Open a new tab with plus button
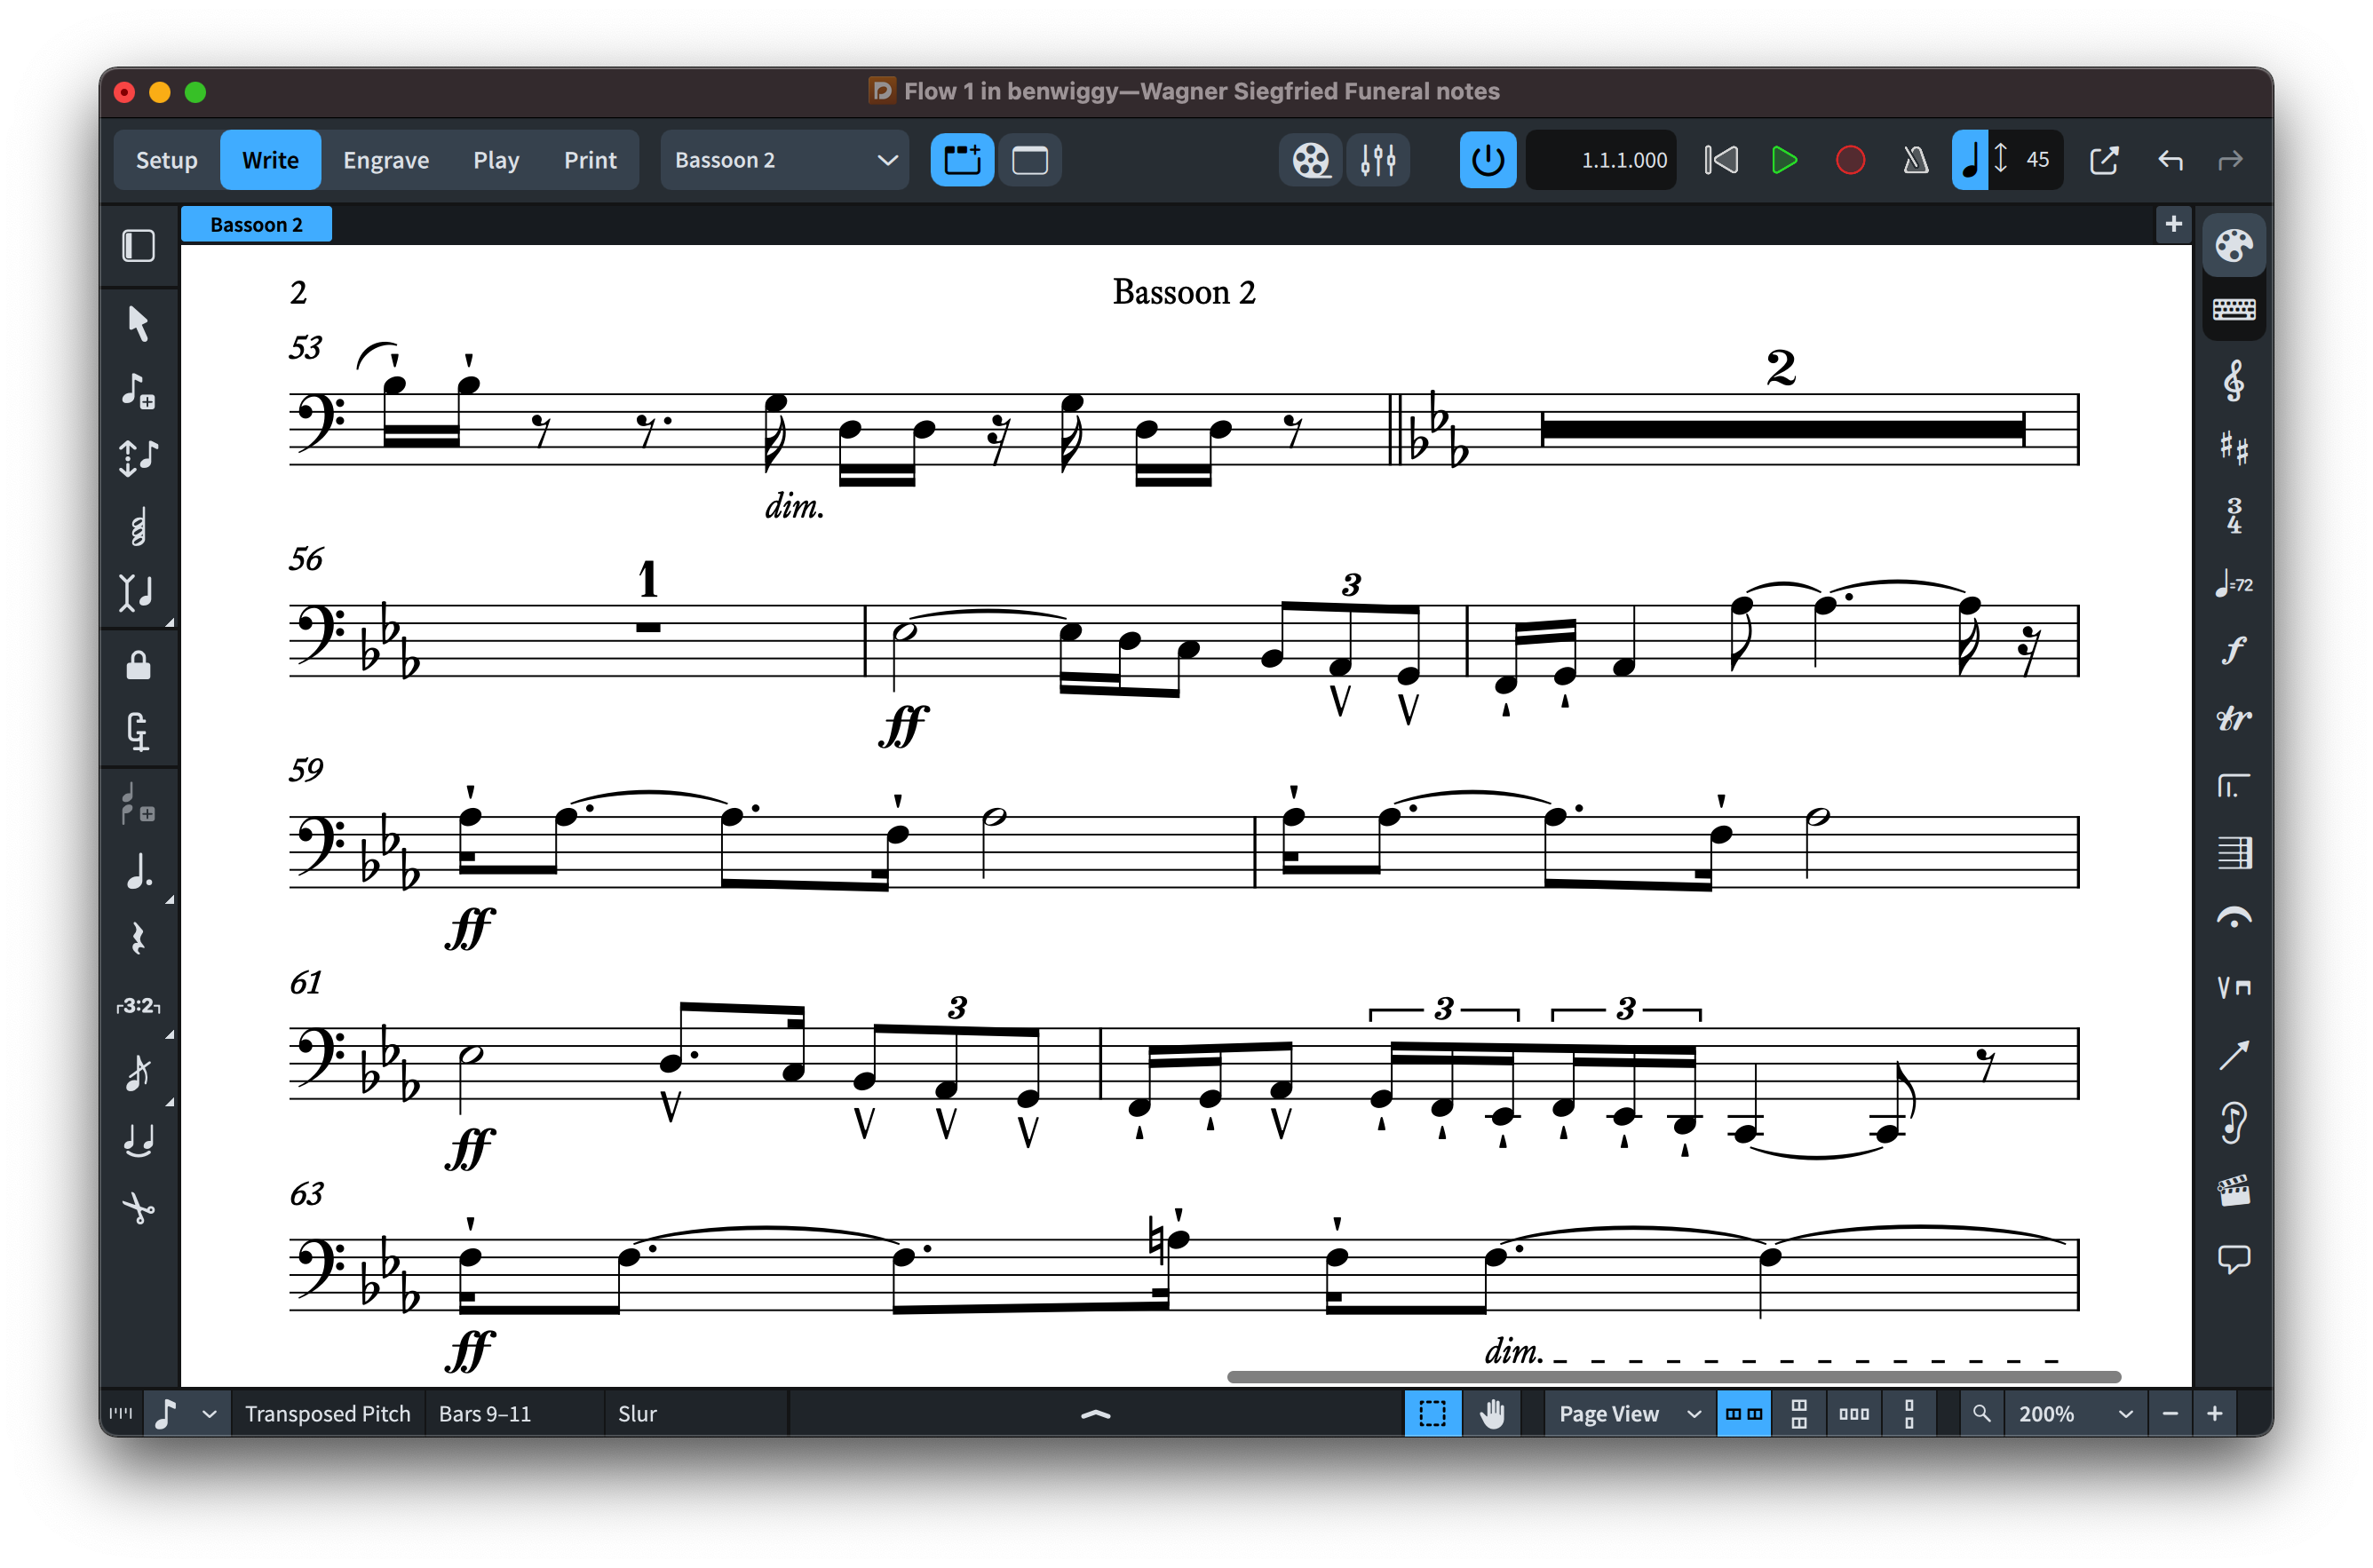Image resolution: width=2373 pixels, height=1568 pixels. point(2173,224)
